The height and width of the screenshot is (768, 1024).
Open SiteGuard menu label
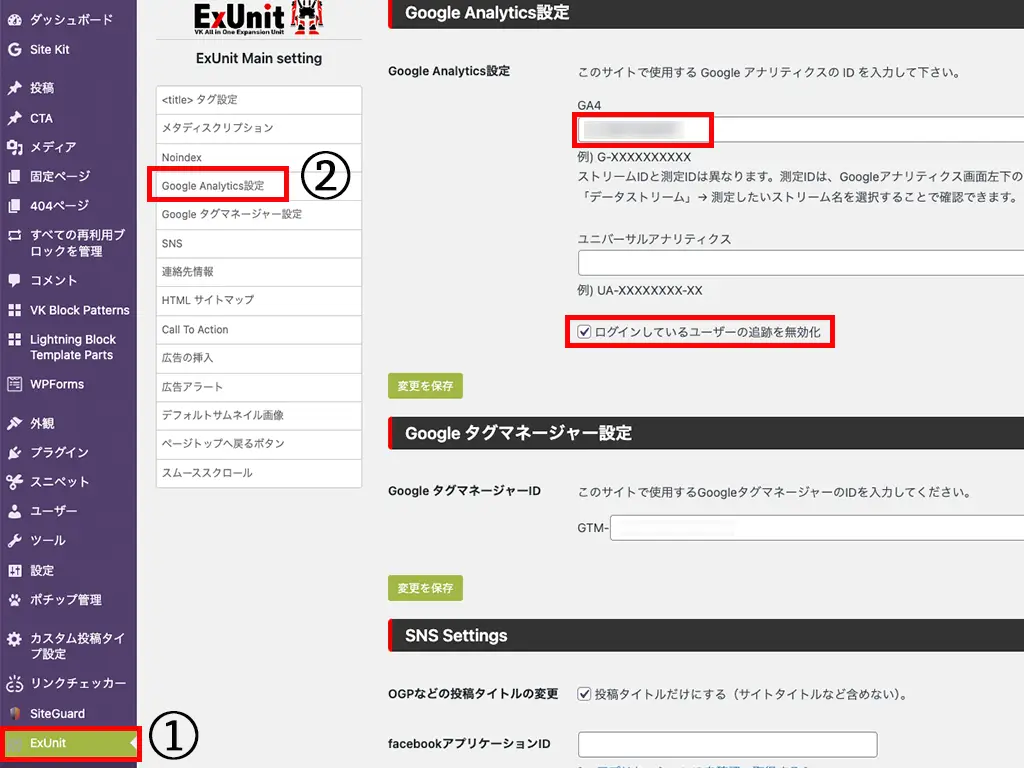pos(57,713)
